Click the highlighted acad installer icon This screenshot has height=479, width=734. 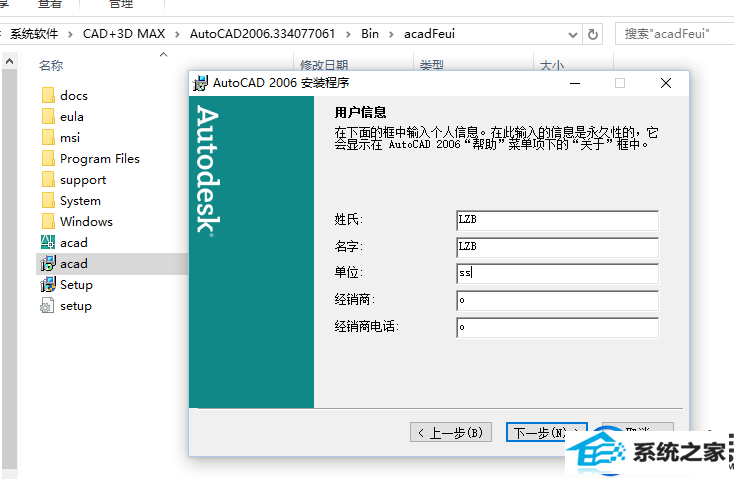(x=48, y=264)
